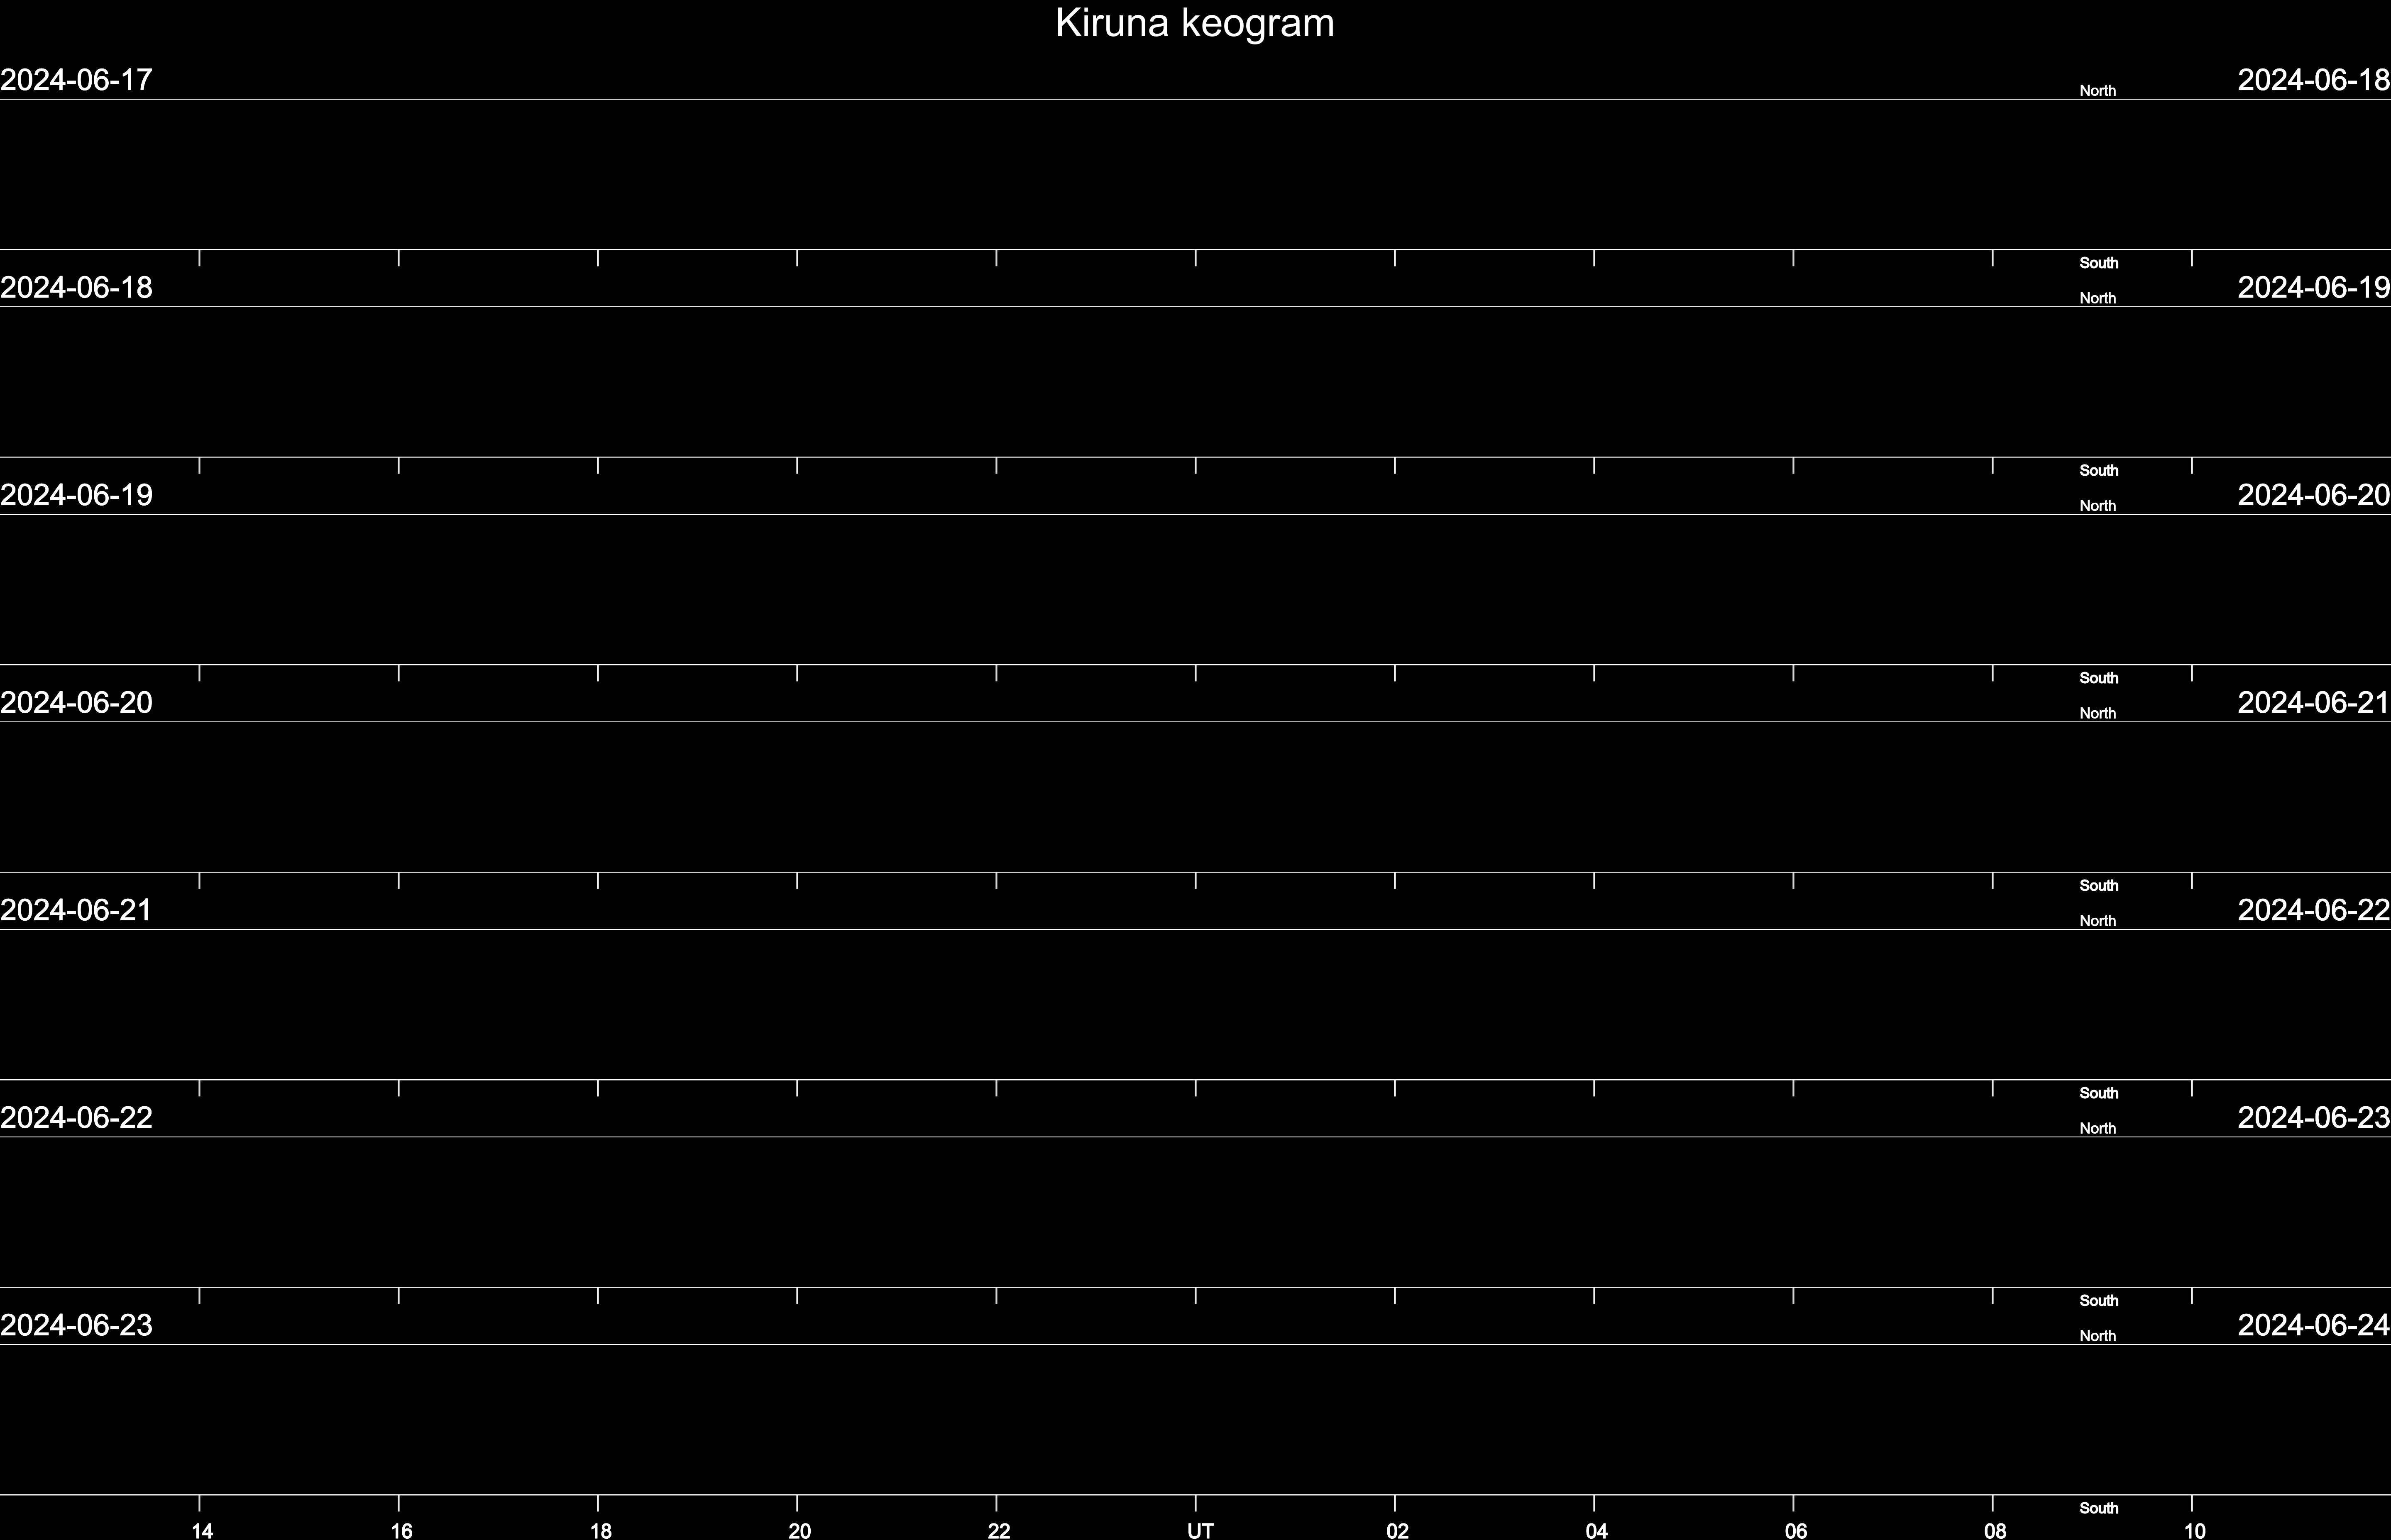Click end-date label 2024-06-22 ending fifth row
This screenshot has width=2391, height=1540.
click(x=2314, y=910)
